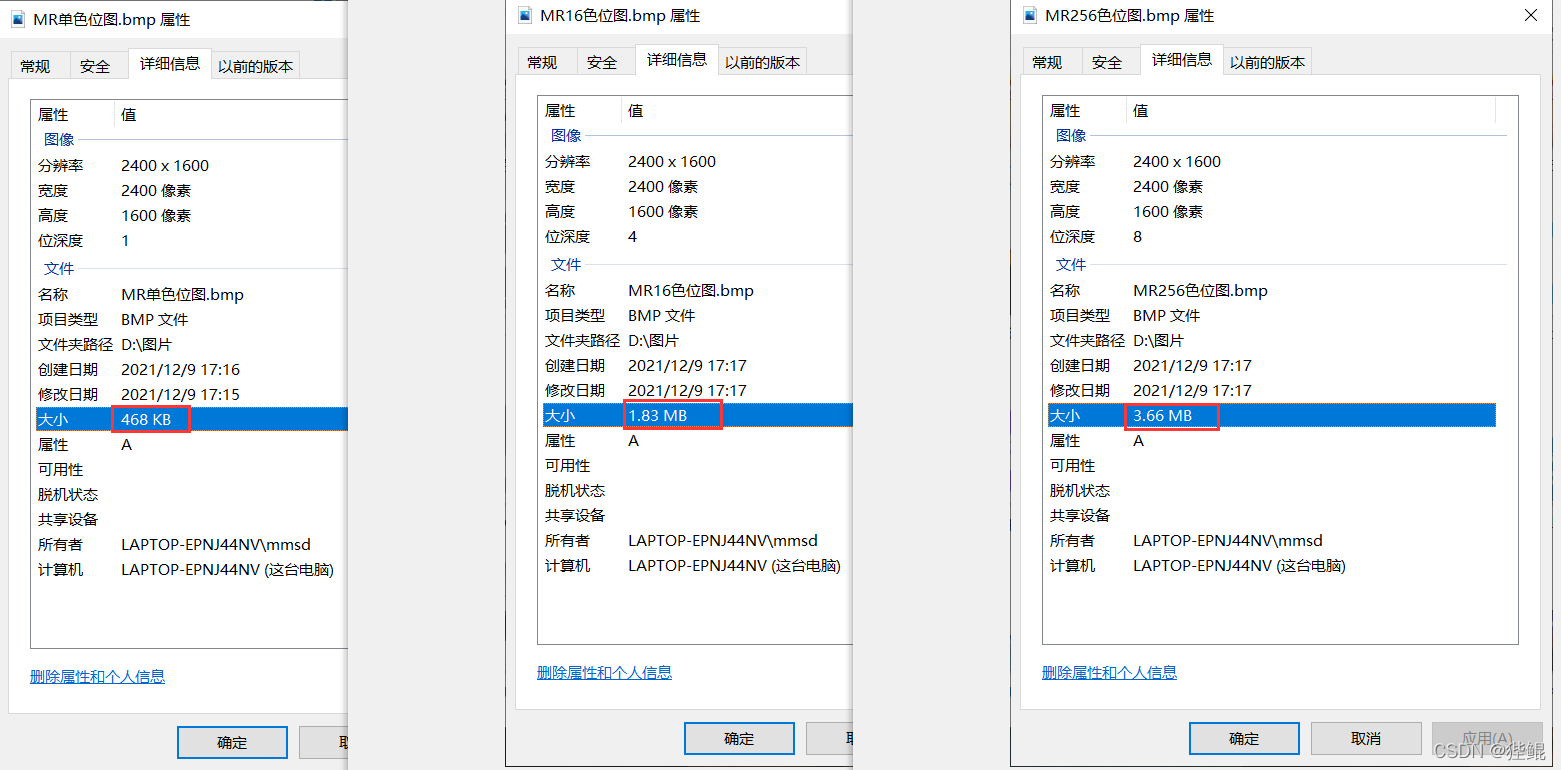Click 属性 column header in MR单色位图.bmp window
The height and width of the screenshot is (770, 1561).
(x=53, y=115)
